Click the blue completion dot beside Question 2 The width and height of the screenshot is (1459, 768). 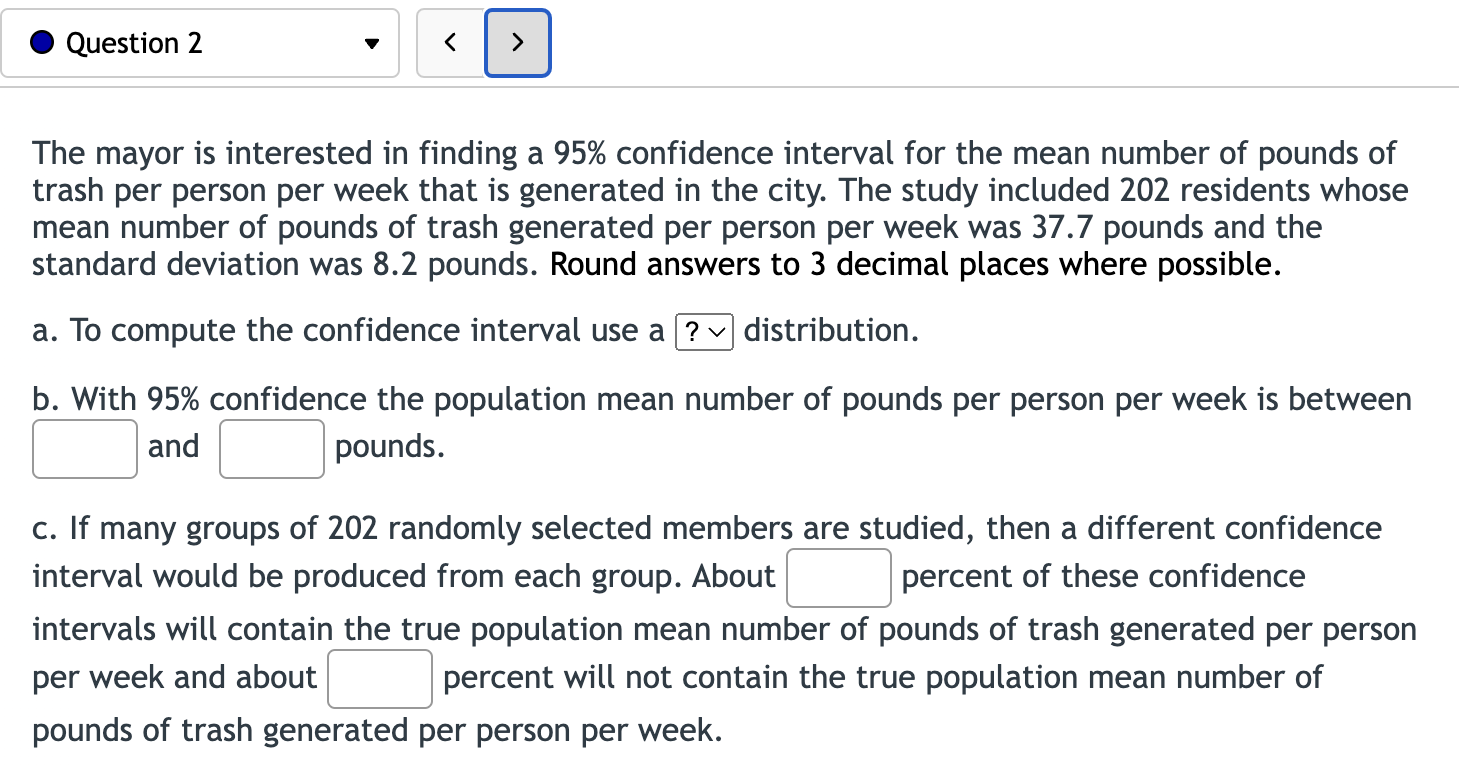[40, 43]
